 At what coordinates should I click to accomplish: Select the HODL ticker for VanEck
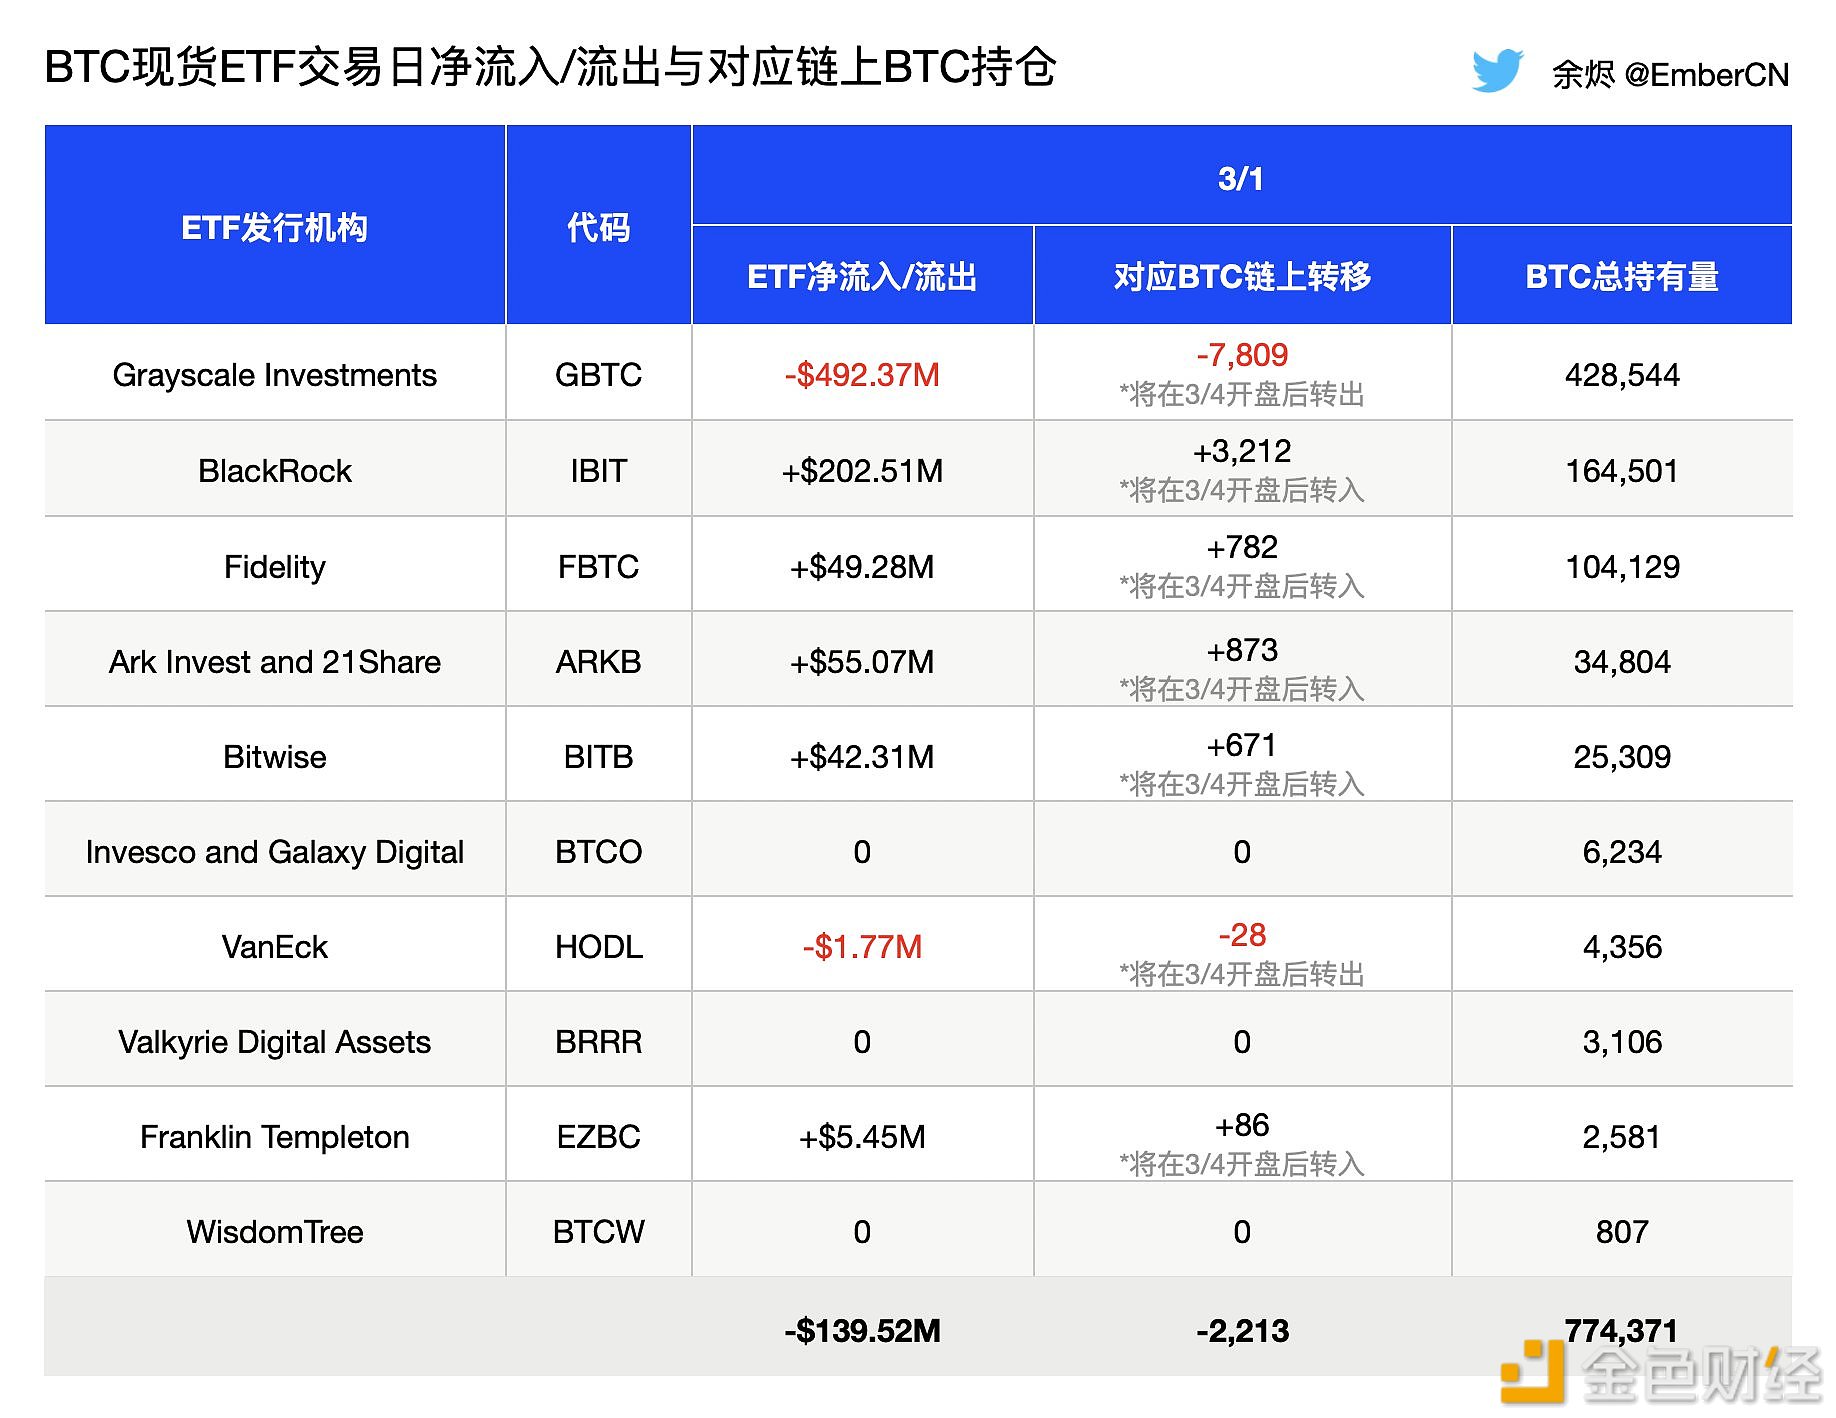point(597,946)
